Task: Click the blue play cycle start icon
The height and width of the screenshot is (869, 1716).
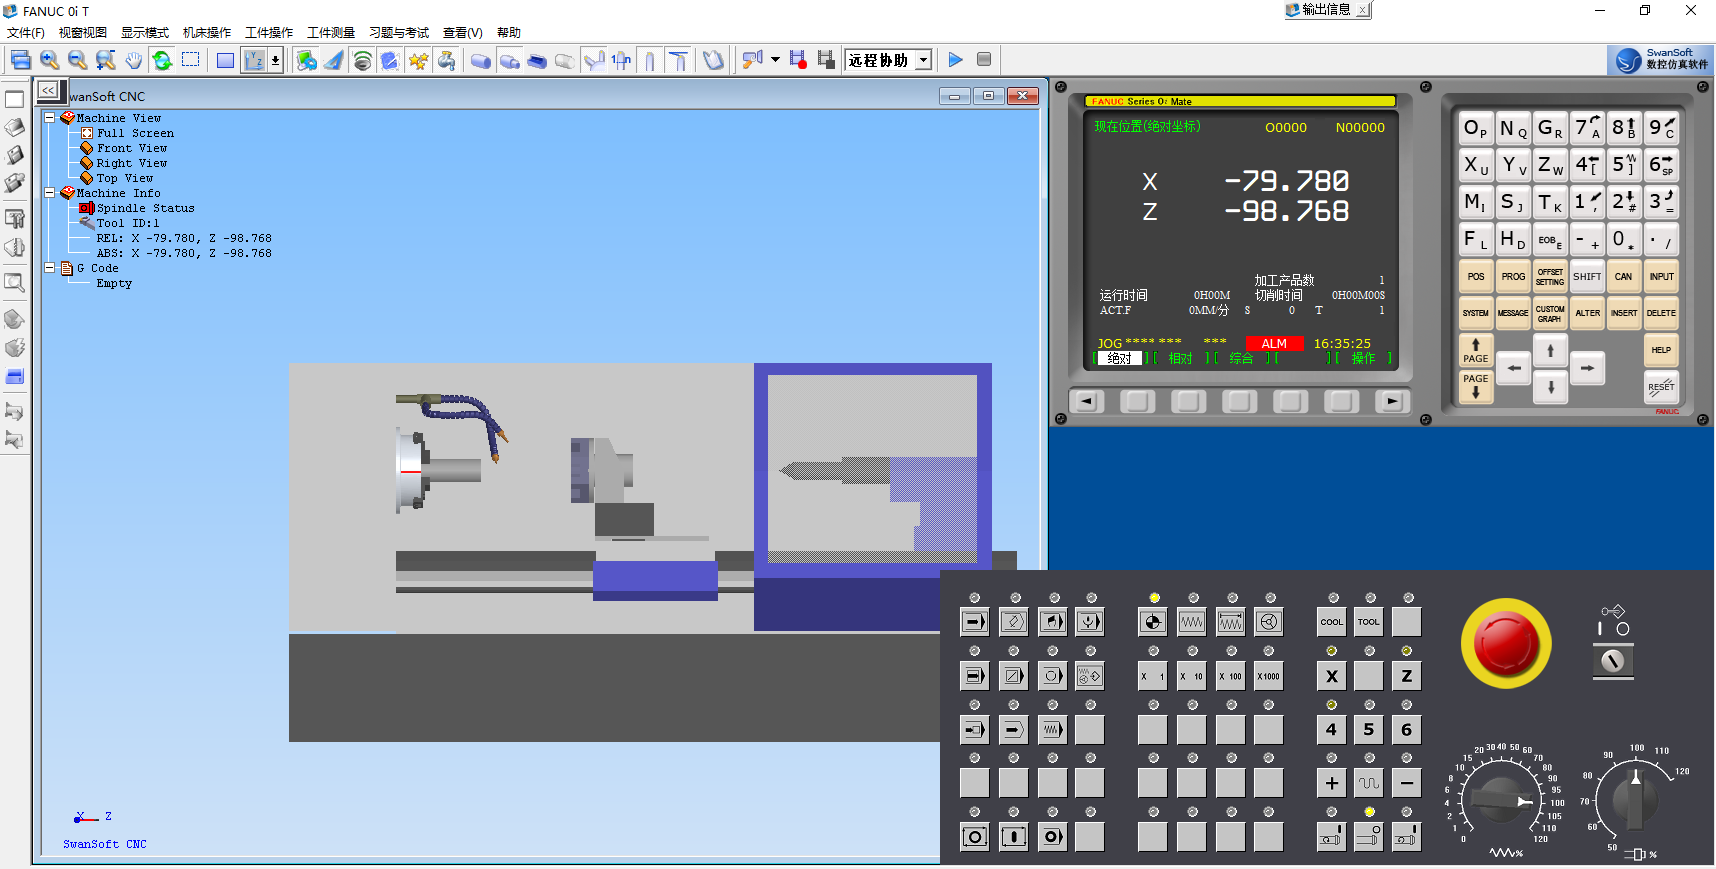Action: point(955,60)
